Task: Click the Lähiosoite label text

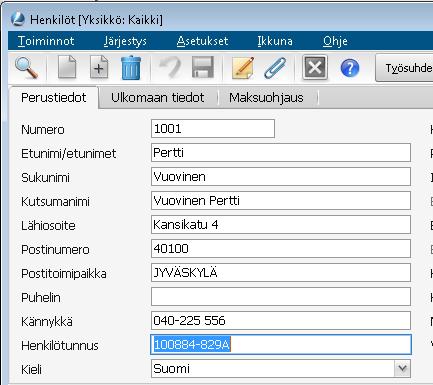Action: tap(48, 226)
